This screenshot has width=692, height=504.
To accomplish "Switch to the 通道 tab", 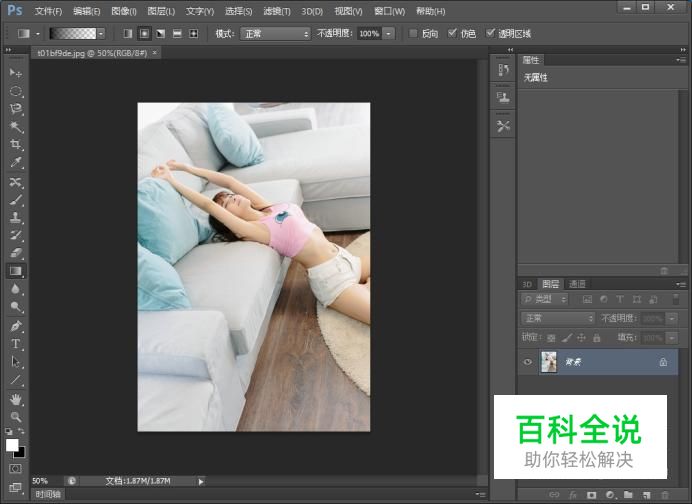I will pyautogui.click(x=577, y=284).
